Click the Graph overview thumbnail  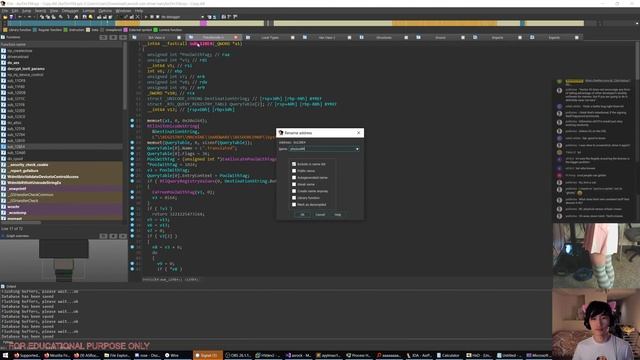pos(64,260)
